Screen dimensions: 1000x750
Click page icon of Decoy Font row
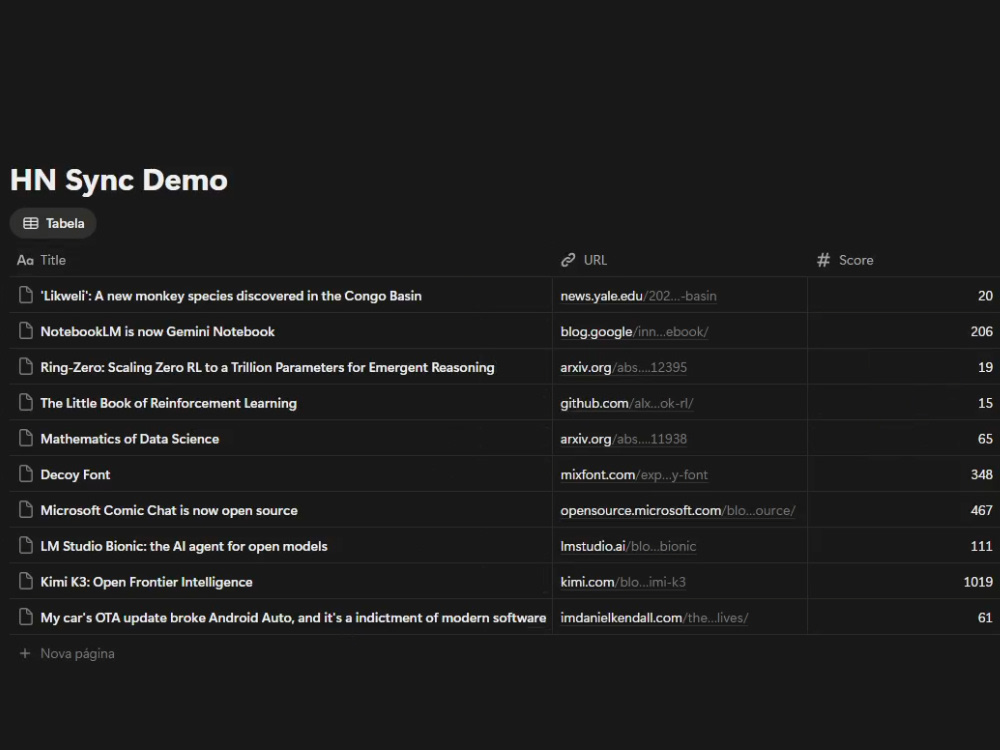[26, 473]
